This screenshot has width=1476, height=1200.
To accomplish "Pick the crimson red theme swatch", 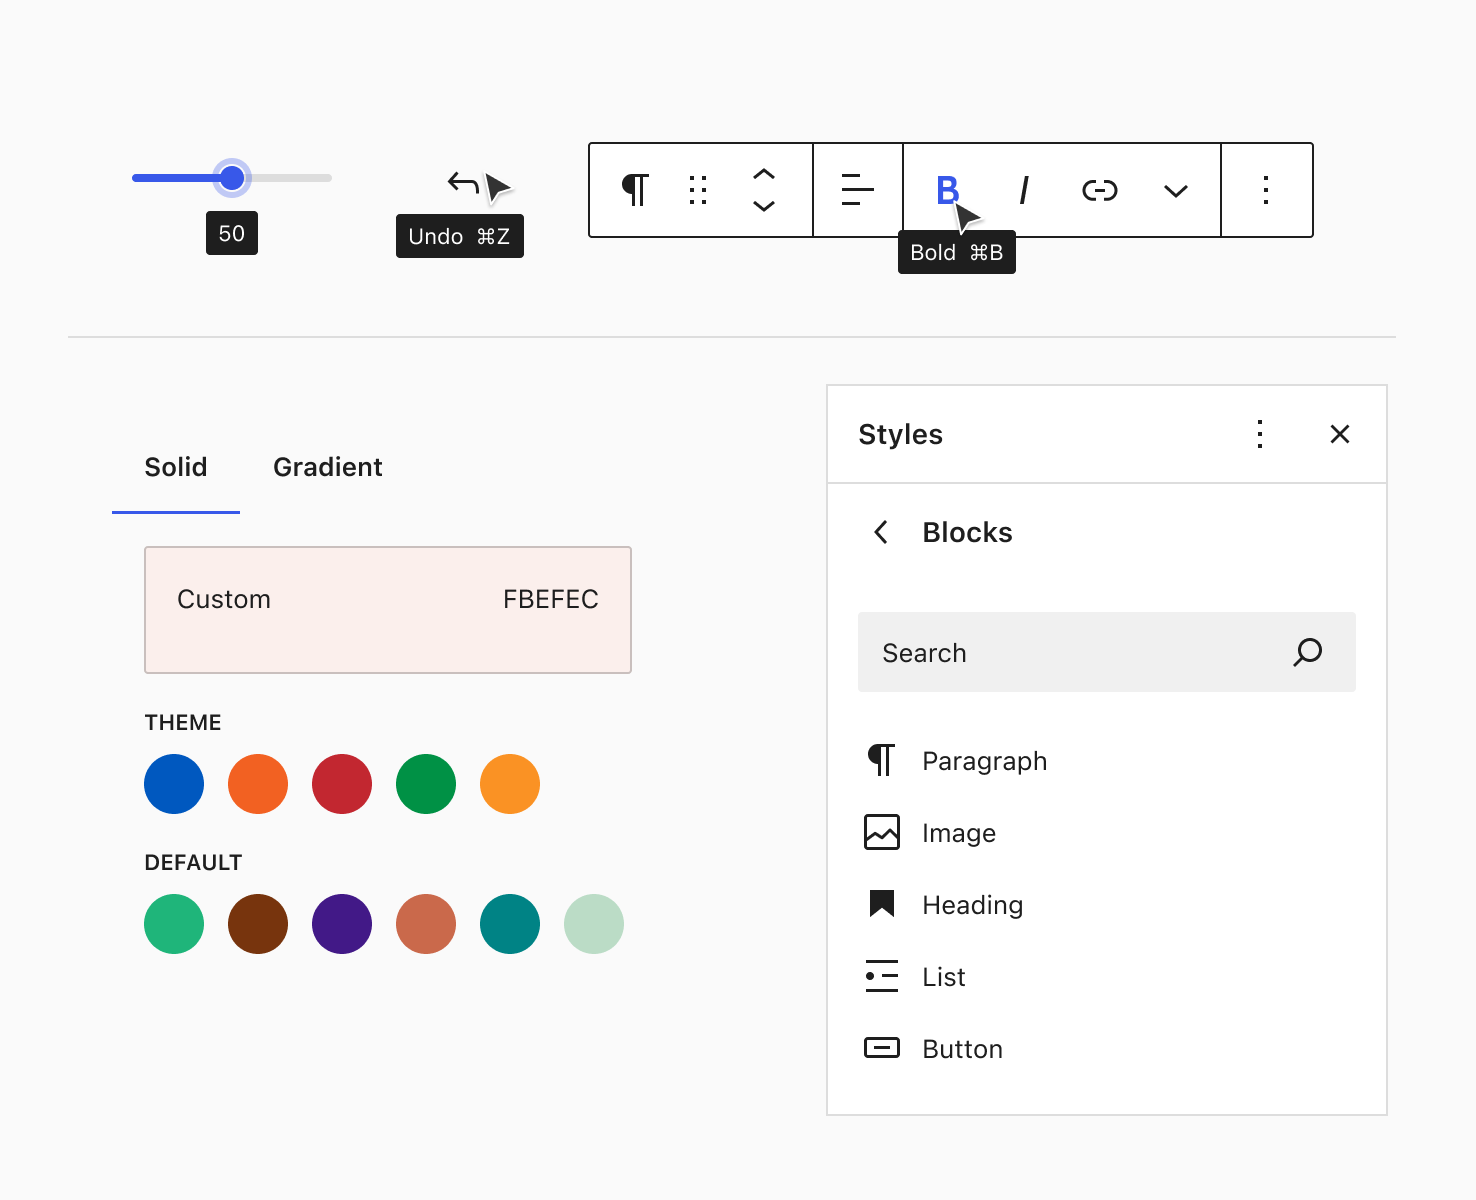I will (342, 784).
